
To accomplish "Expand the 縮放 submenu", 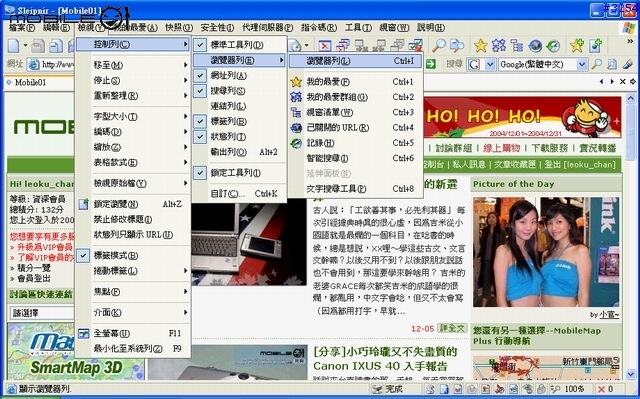I will tap(133, 147).
